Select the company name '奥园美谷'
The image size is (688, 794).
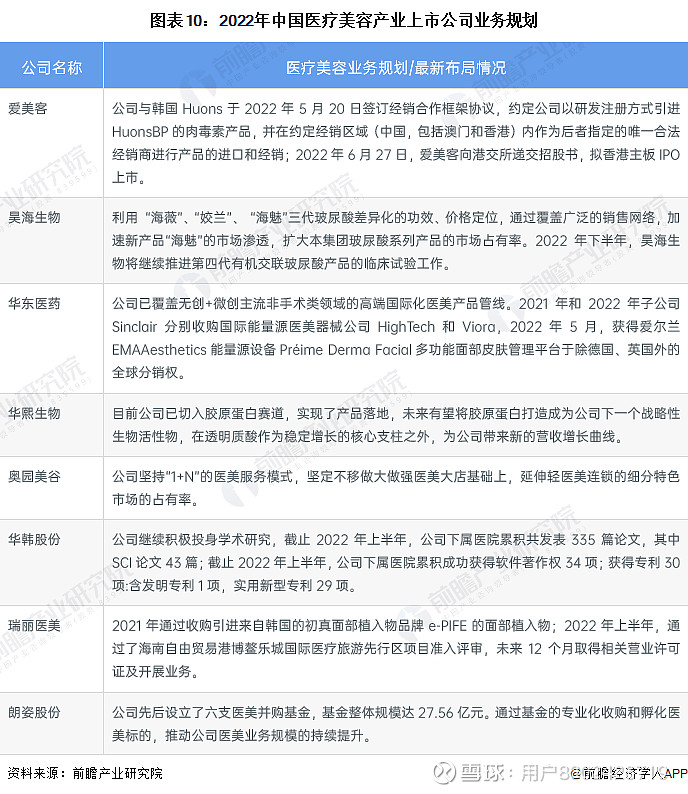34,476
